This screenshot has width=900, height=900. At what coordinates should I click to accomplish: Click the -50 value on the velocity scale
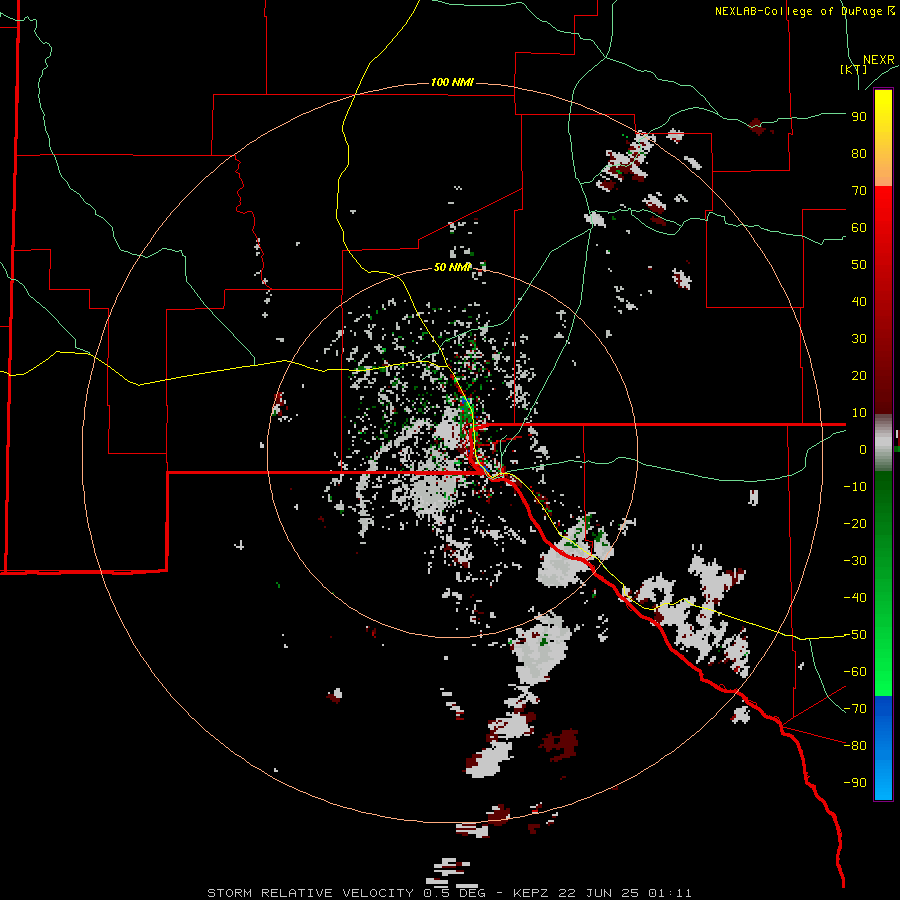click(855, 635)
